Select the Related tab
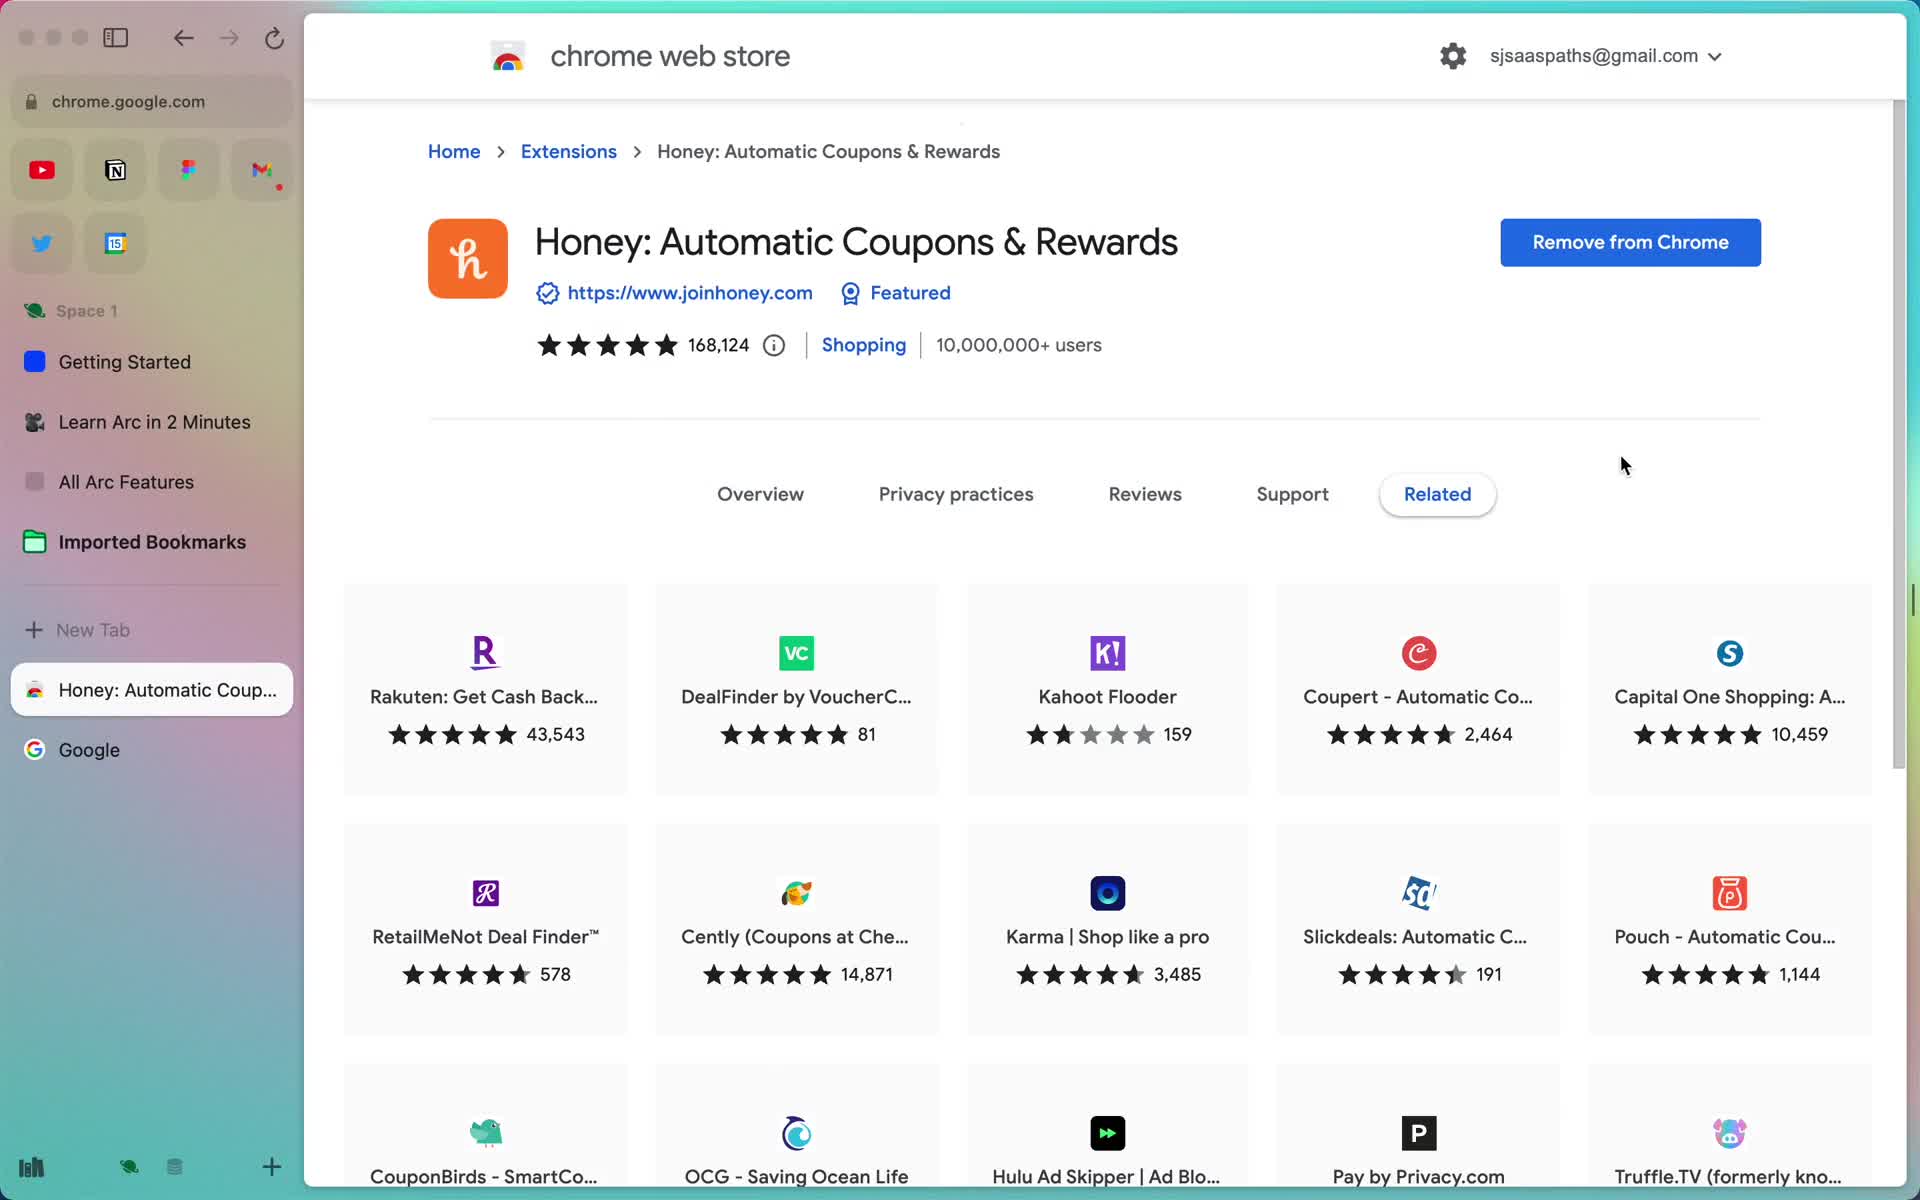This screenshot has width=1920, height=1200. coord(1436,494)
